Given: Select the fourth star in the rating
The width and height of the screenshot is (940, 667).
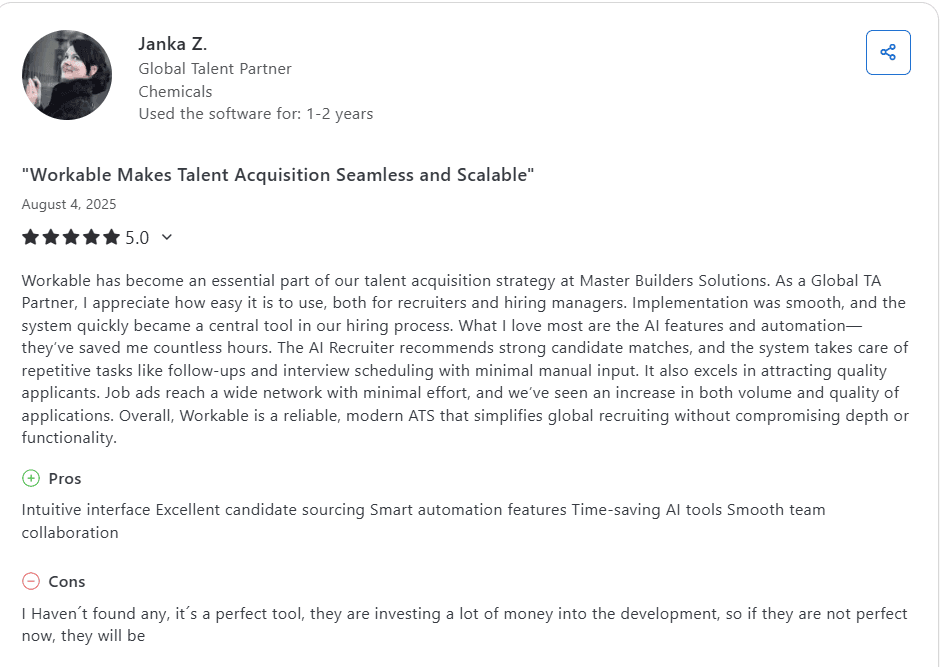Looking at the screenshot, I should pyautogui.click(x=93, y=237).
